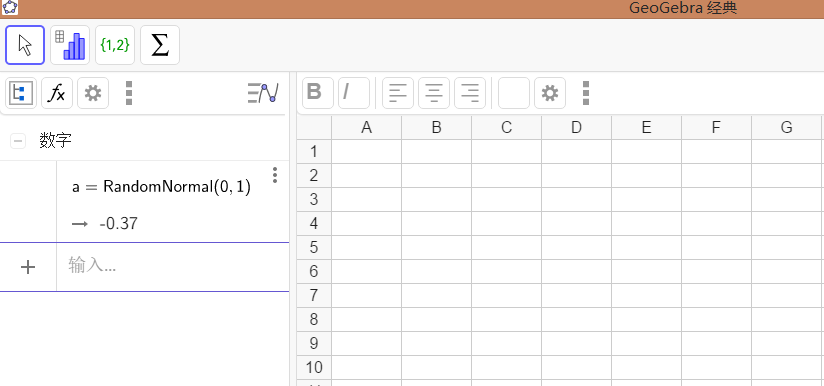Select spreadsheet row 10 header
The image size is (824, 386).
coord(314,367)
